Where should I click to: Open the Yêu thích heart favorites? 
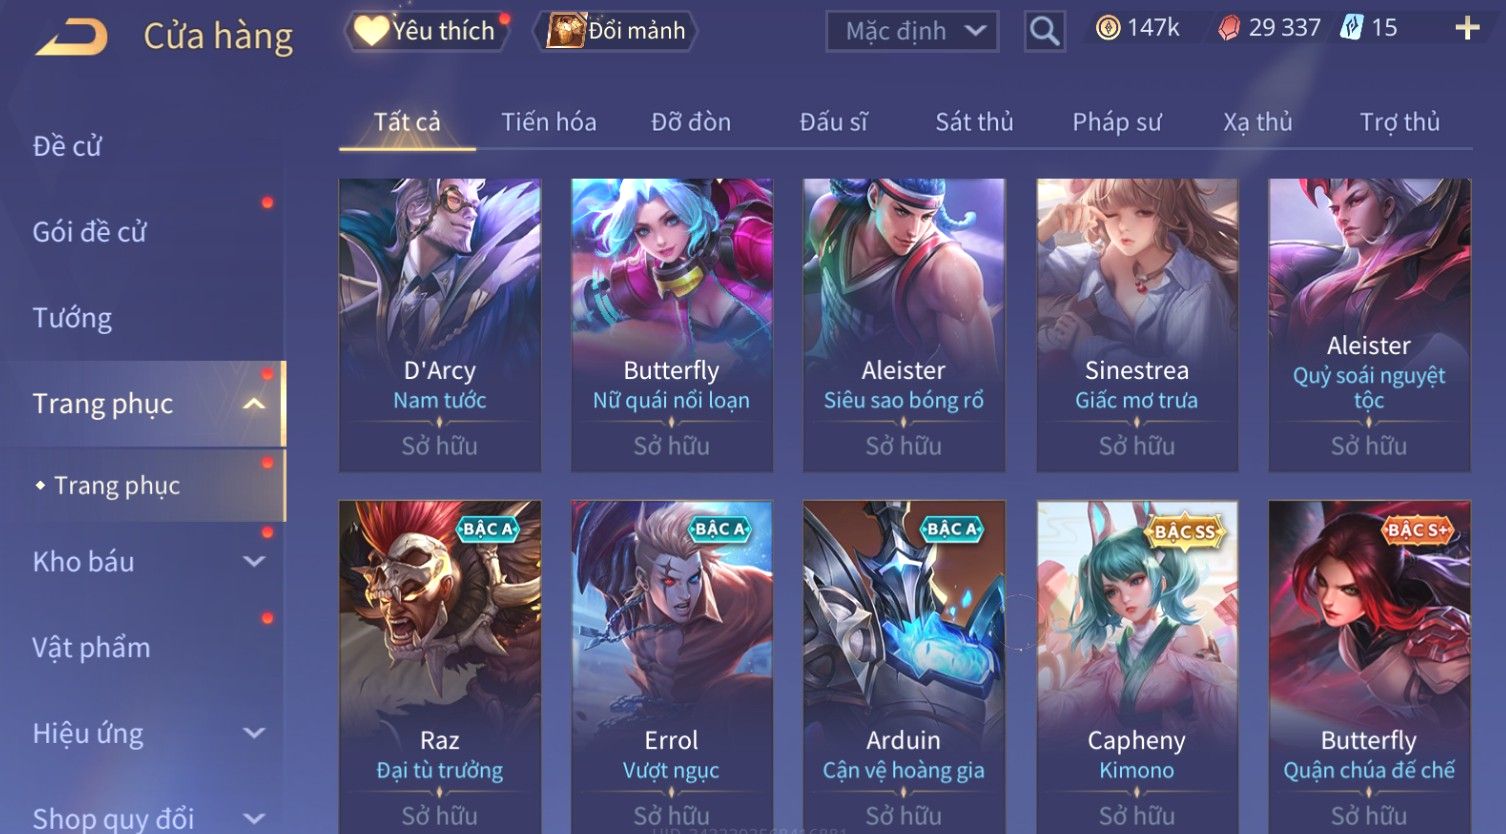tap(427, 31)
